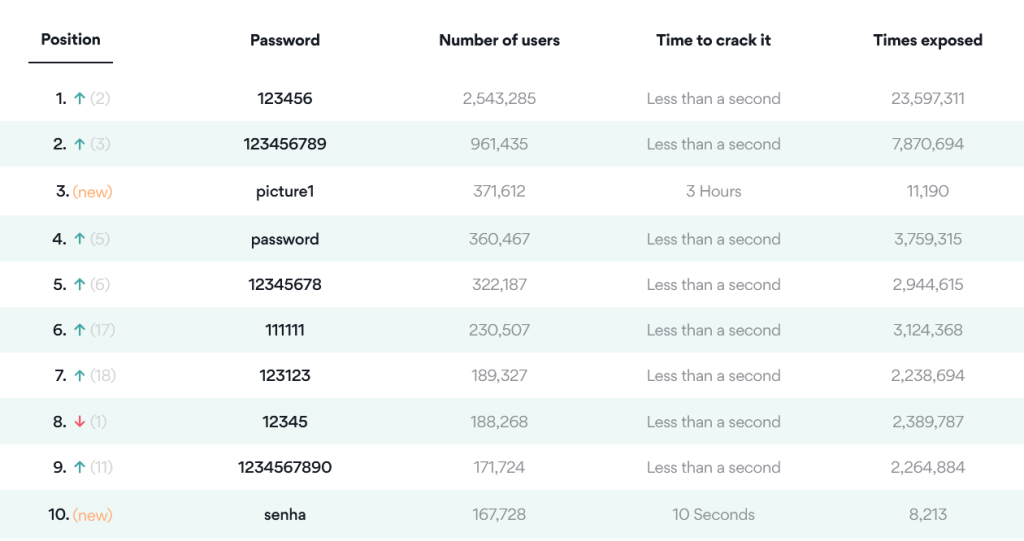Click the Times exposed column header
The image size is (1024, 541).
pyautogui.click(x=927, y=41)
